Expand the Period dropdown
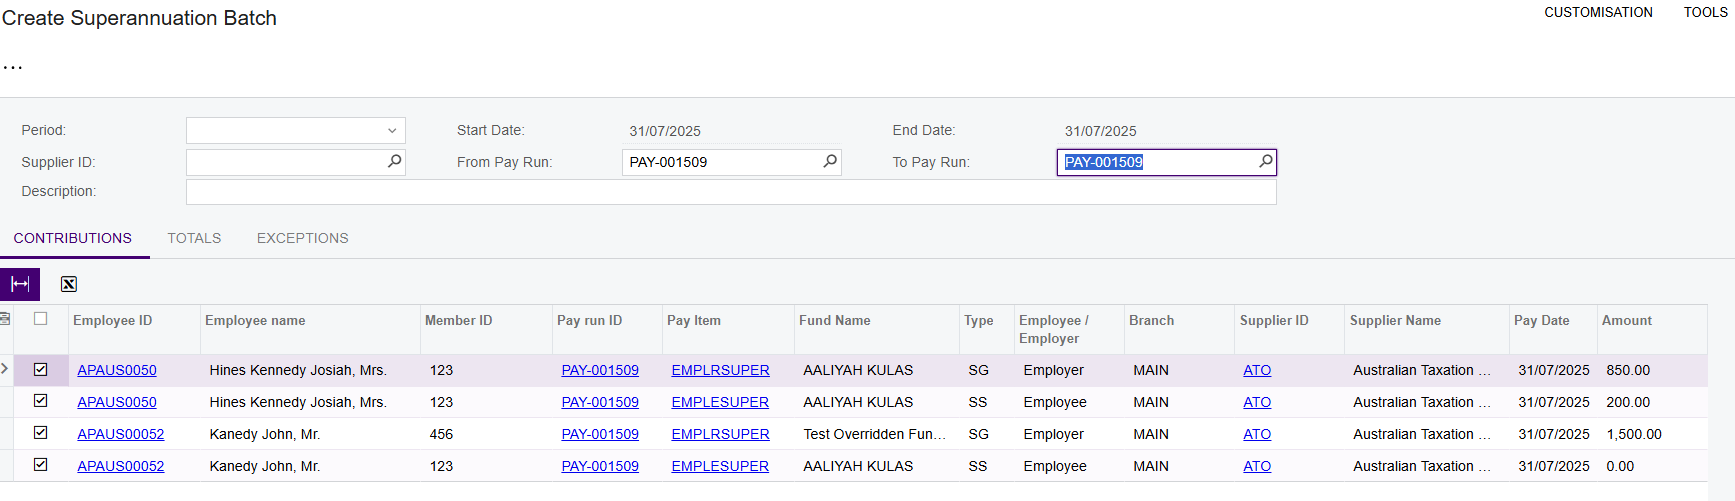 (391, 131)
